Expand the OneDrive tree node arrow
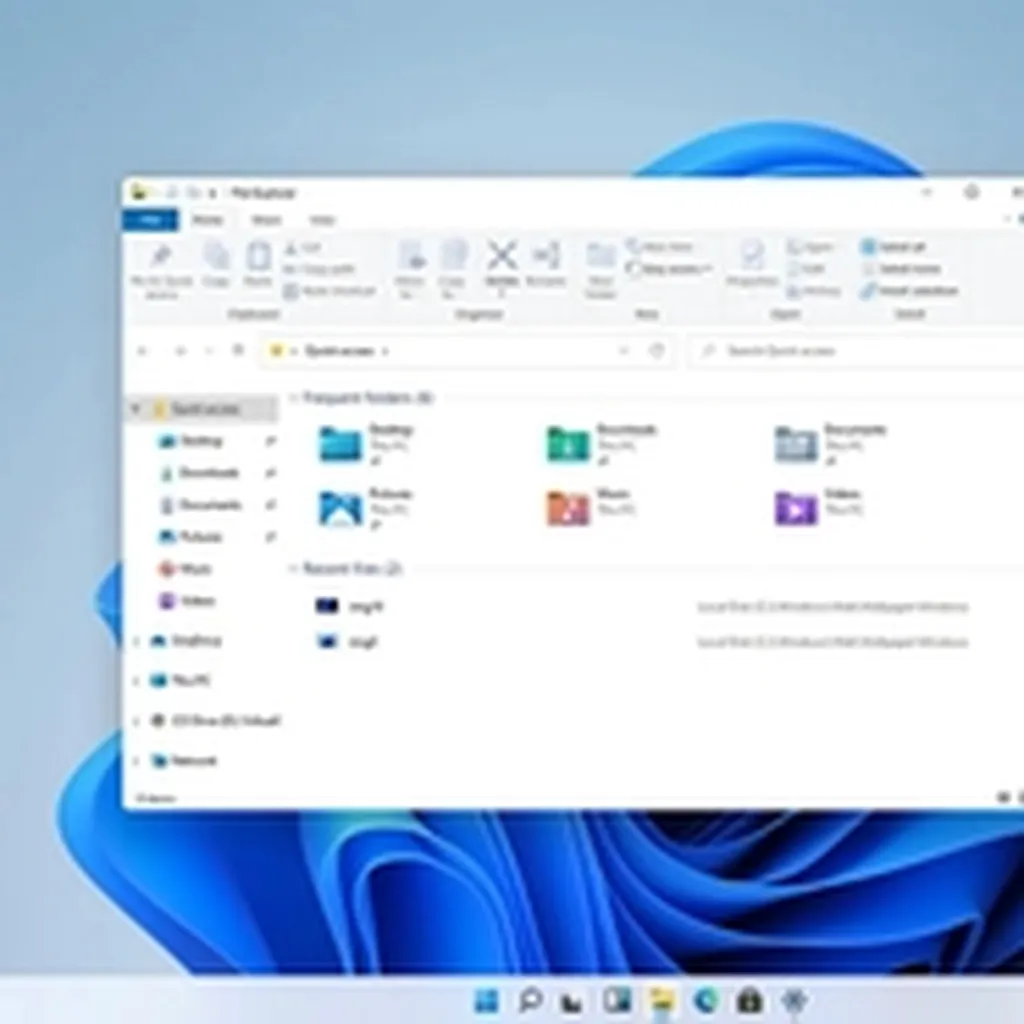 pyautogui.click(x=136, y=641)
